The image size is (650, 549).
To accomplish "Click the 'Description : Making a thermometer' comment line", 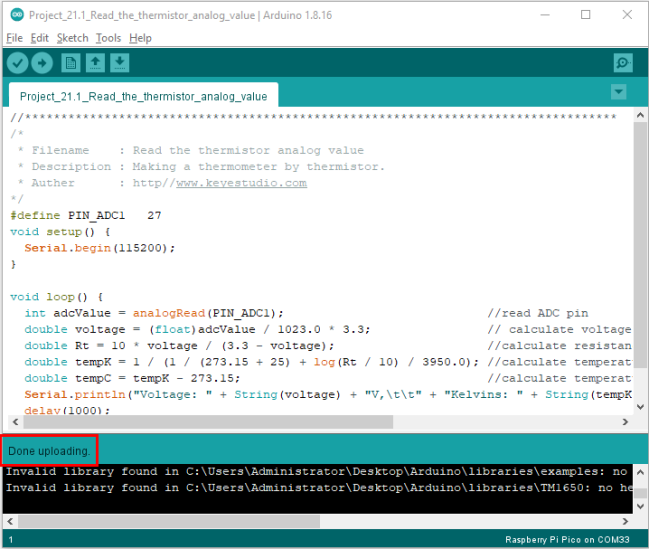I will [x=201, y=167].
